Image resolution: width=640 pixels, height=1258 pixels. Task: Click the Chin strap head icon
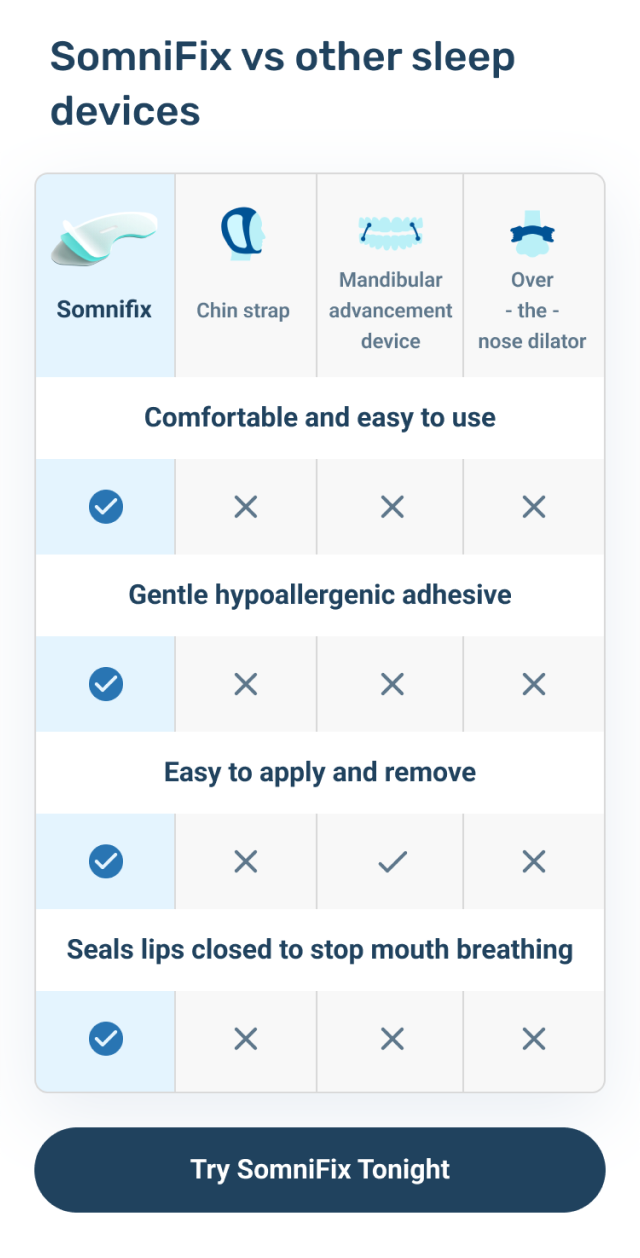pos(242,235)
